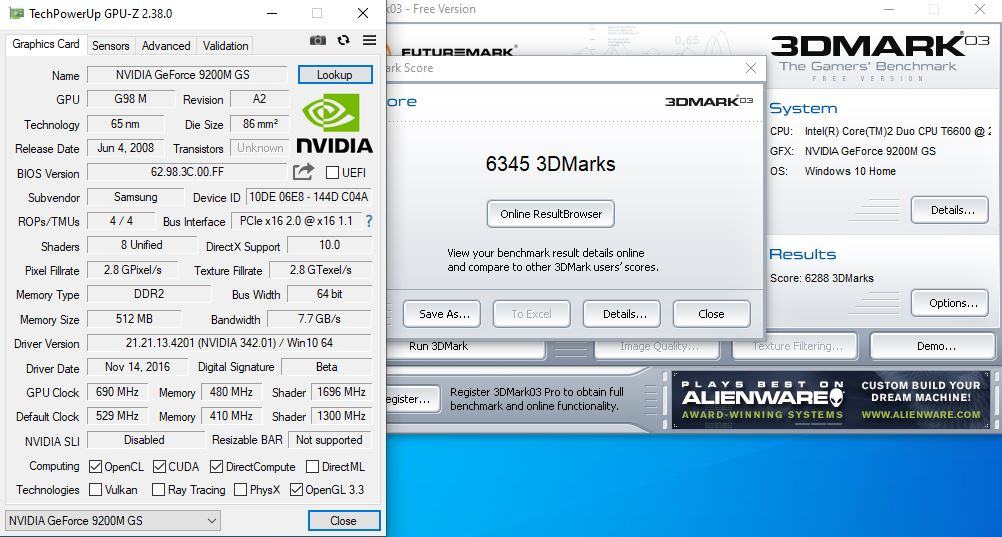This screenshot has width=1002, height=537.
Task: Click the GPU-Z title bar app icon
Action: point(16,13)
